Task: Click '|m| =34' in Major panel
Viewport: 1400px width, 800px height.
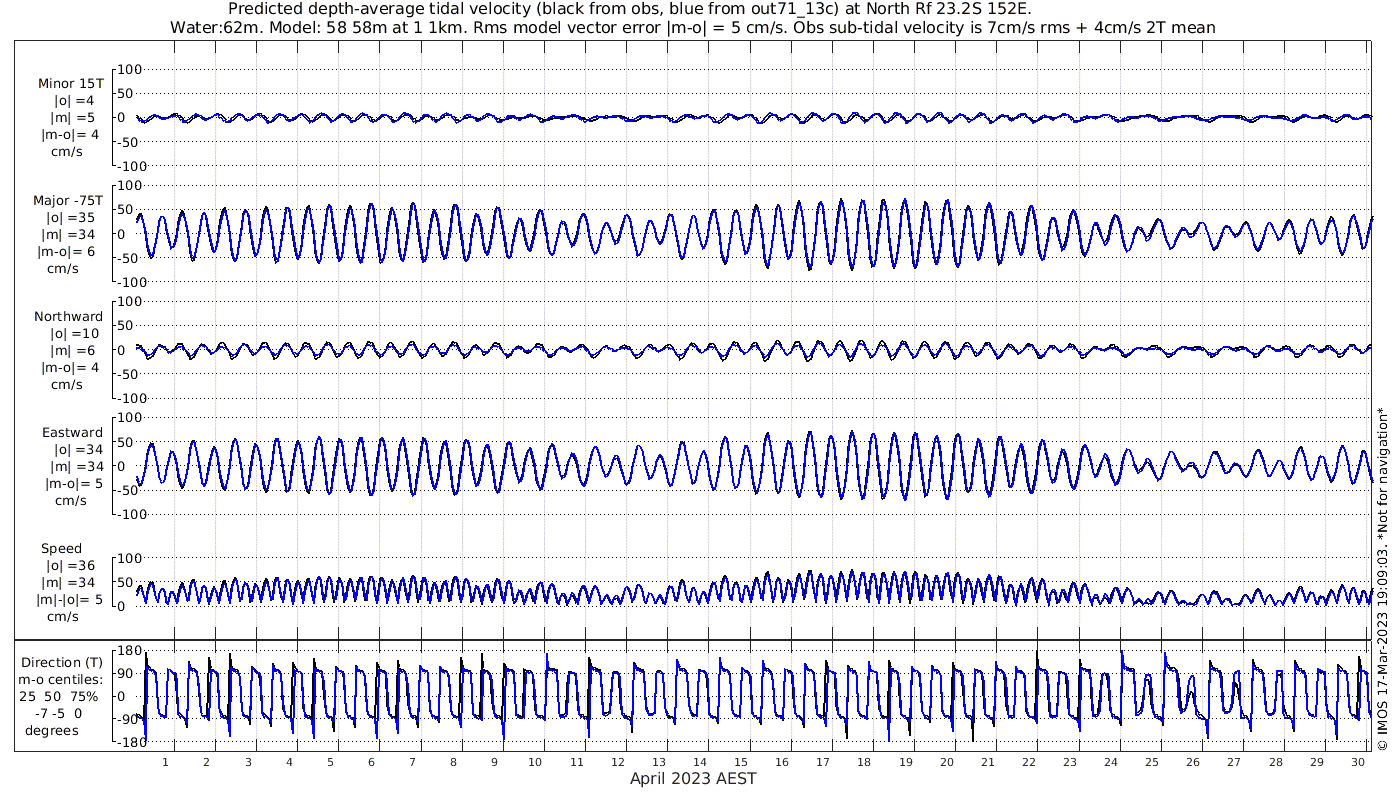Action: pos(70,235)
